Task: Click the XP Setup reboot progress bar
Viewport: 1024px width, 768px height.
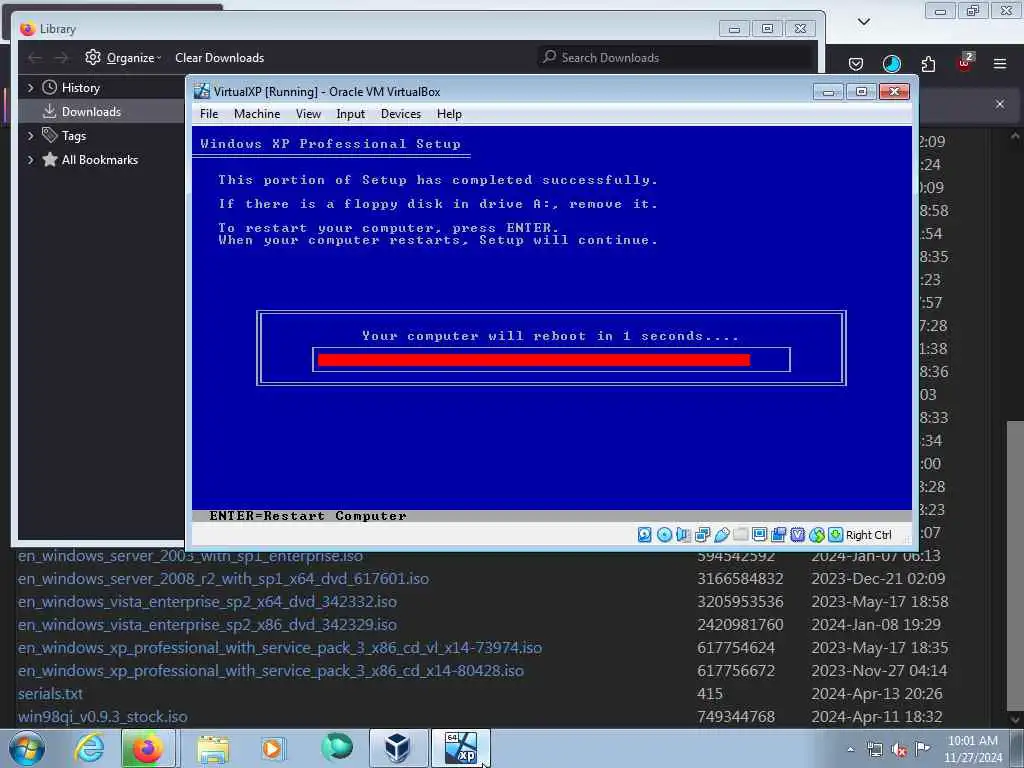Action: coord(551,360)
